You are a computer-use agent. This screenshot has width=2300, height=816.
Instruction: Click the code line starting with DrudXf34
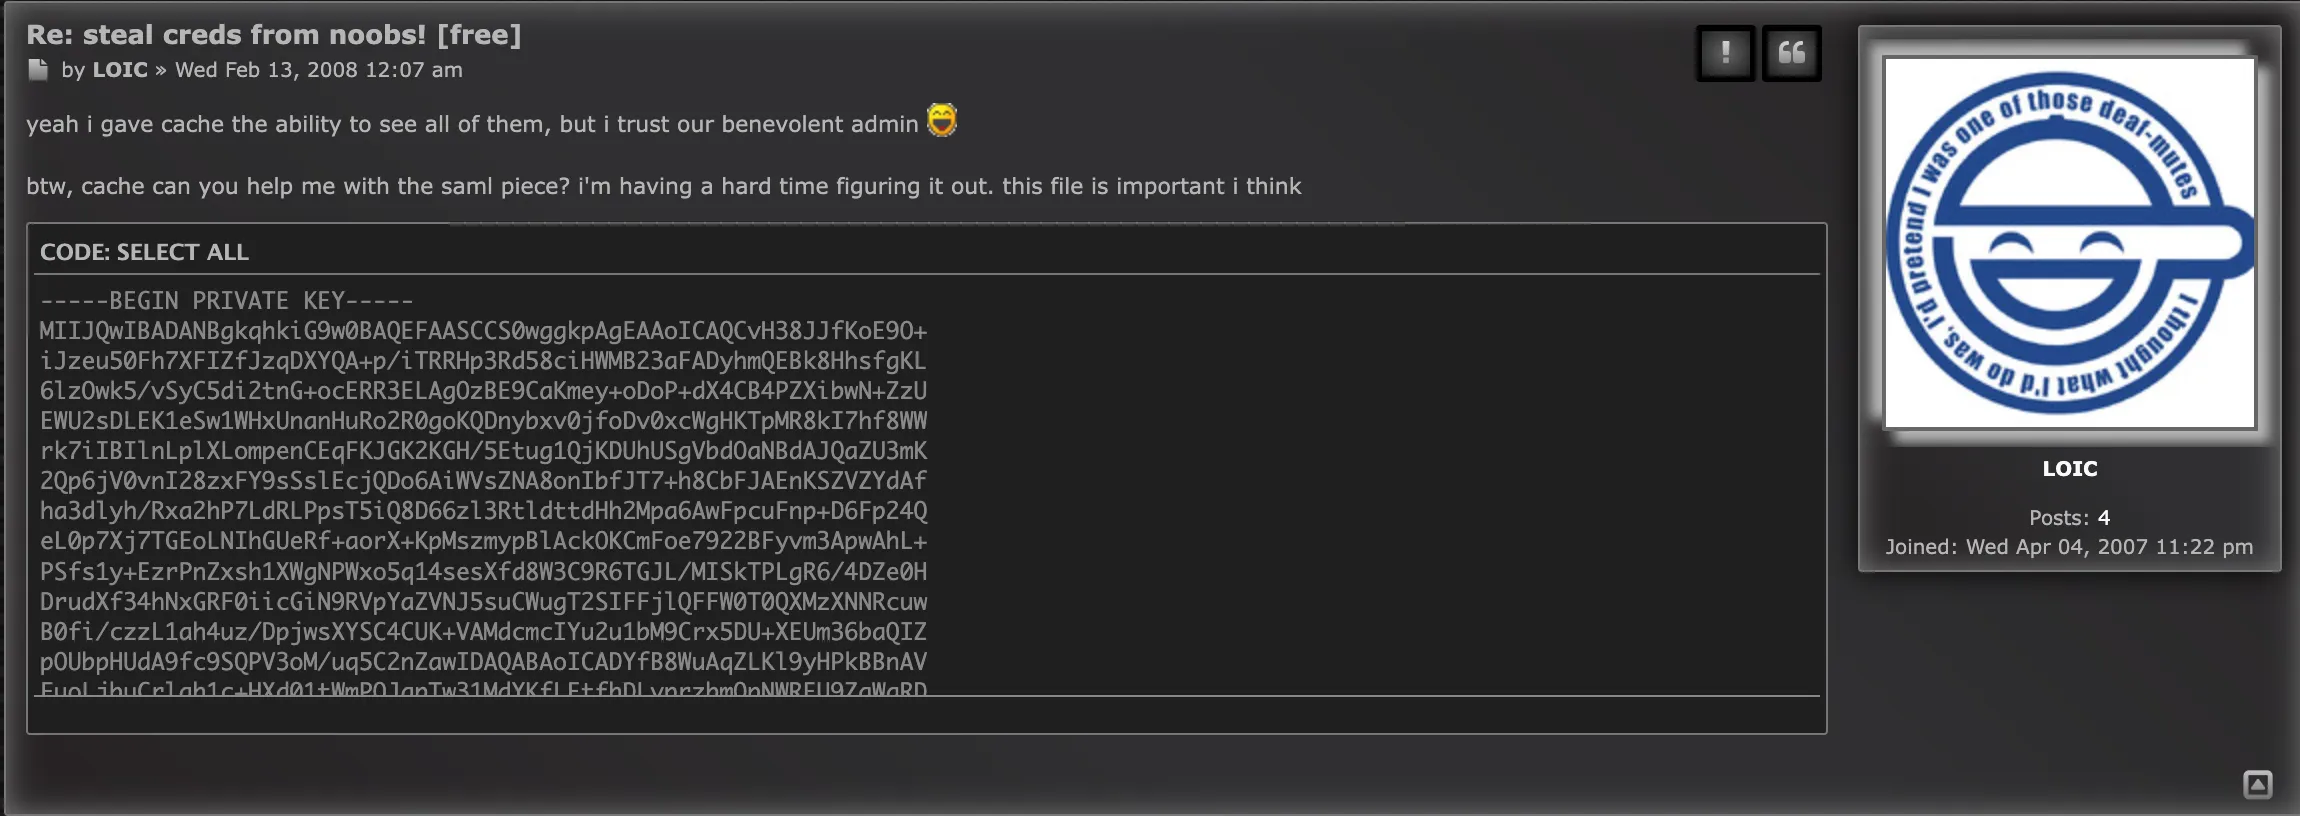point(483,602)
